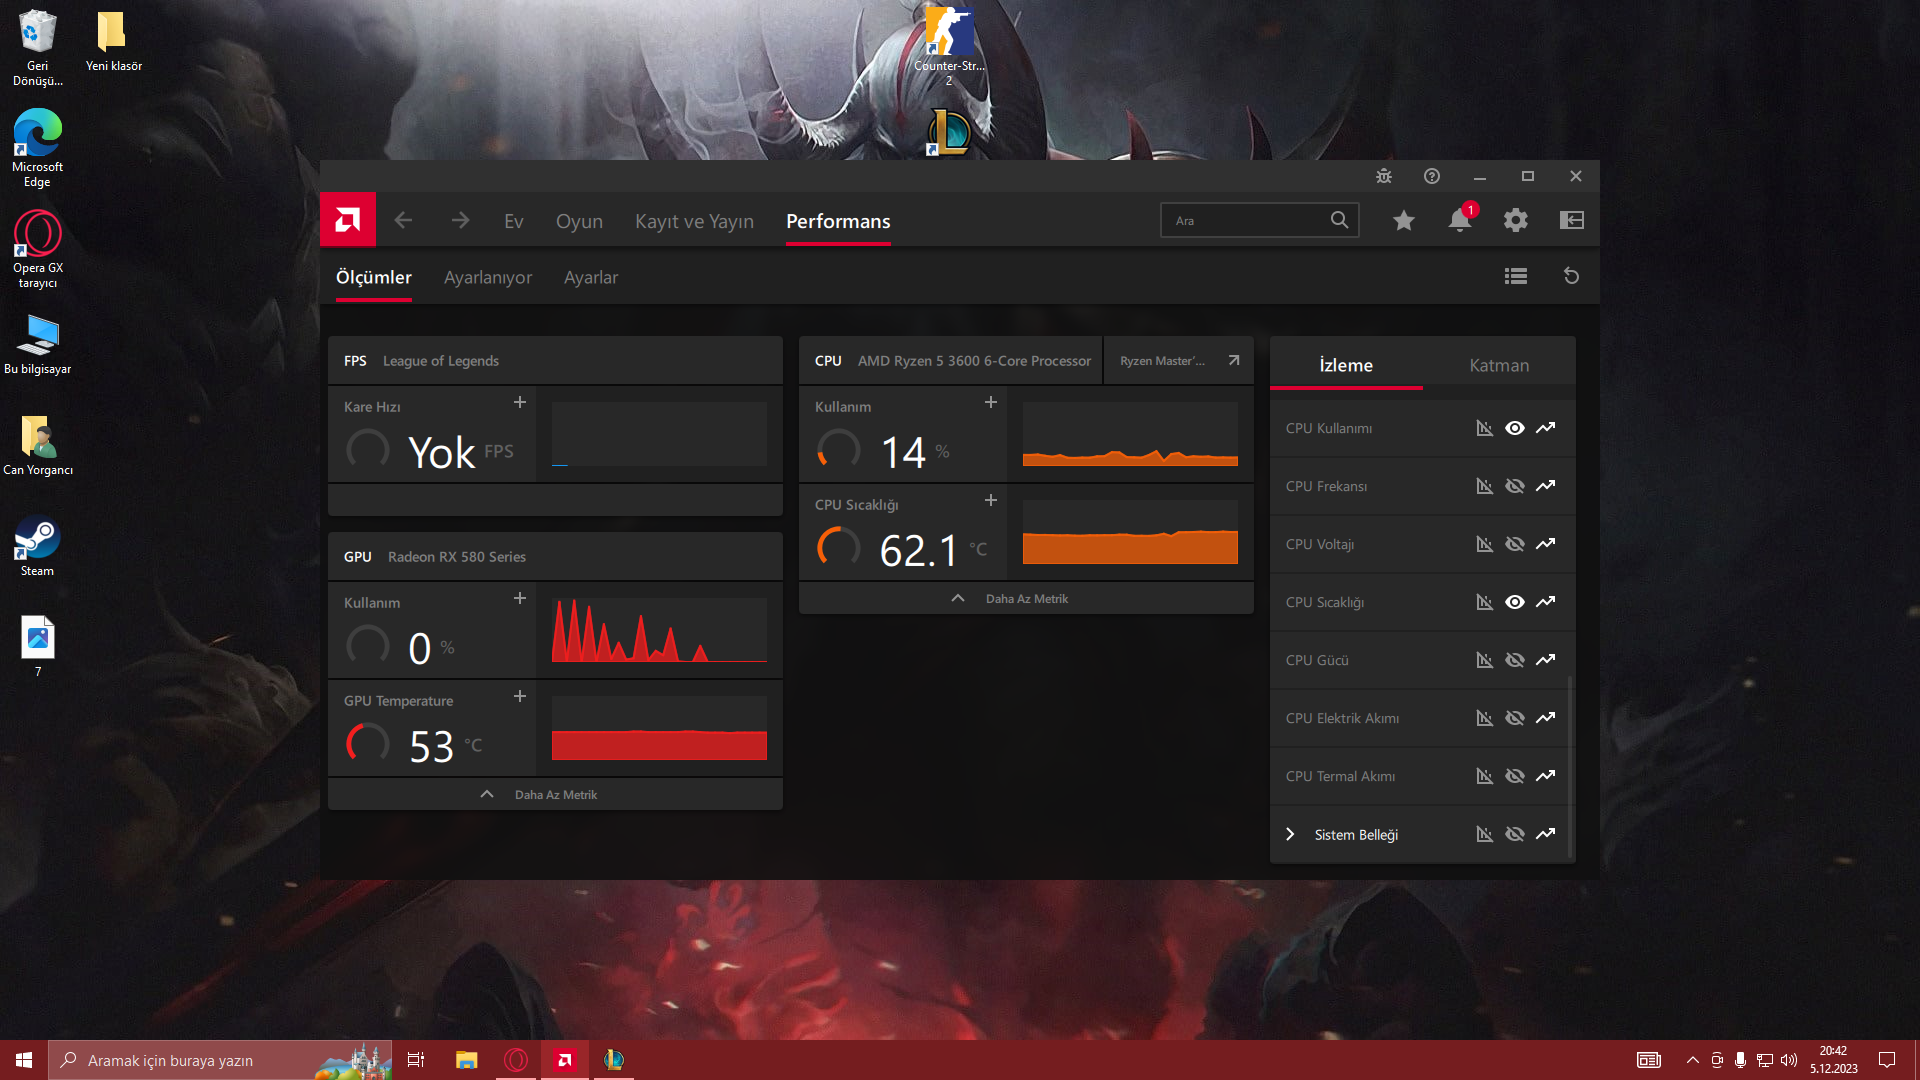Click the AMD logo home icon
The width and height of the screenshot is (1920, 1080).
pyautogui.click(x=347, y=220)
